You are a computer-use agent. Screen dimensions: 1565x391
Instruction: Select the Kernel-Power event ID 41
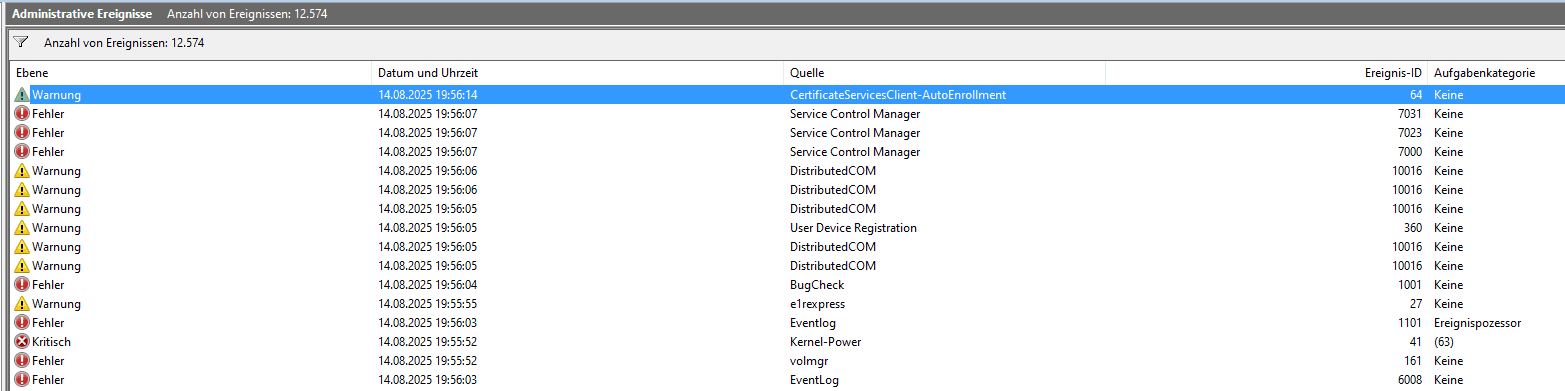788,342
